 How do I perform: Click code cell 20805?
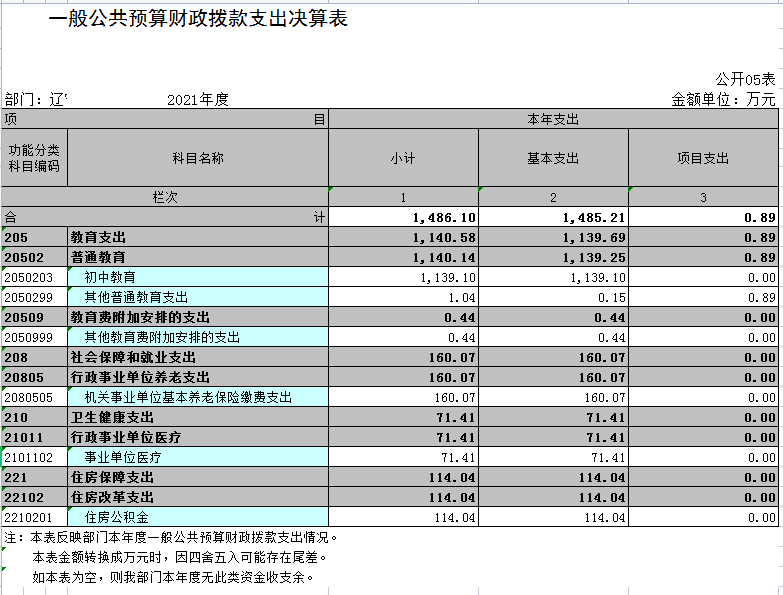click(34, 377)
